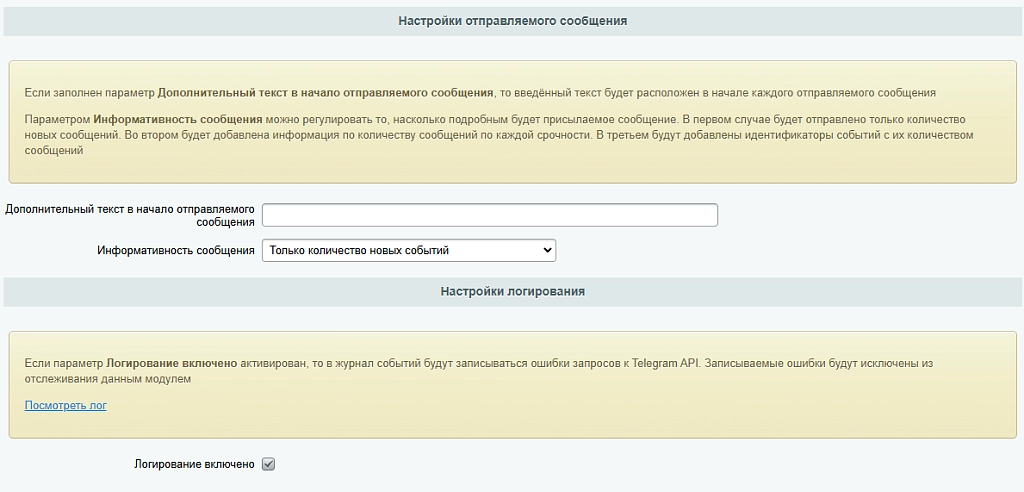Click the bold 'Информативность сообщения' text in the hint
1024x492 pixels.
pos(178,120)
